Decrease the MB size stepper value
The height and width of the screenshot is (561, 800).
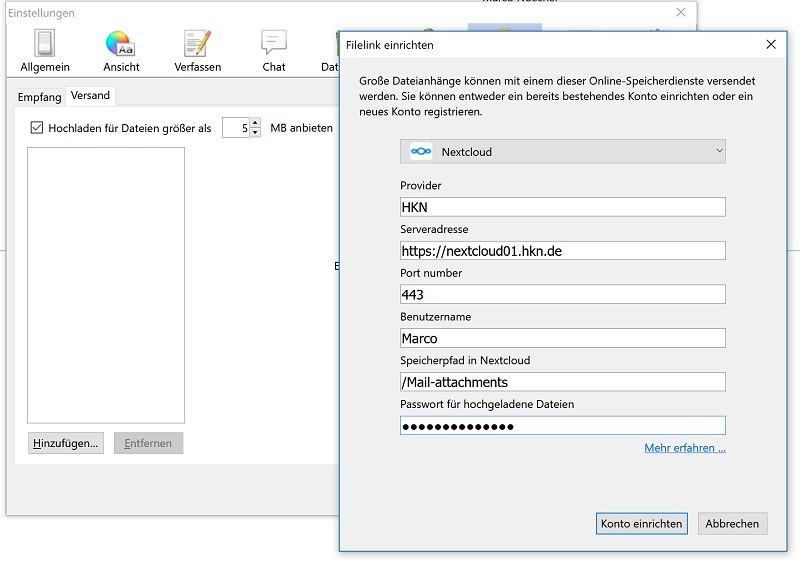(x=255, y=133)
